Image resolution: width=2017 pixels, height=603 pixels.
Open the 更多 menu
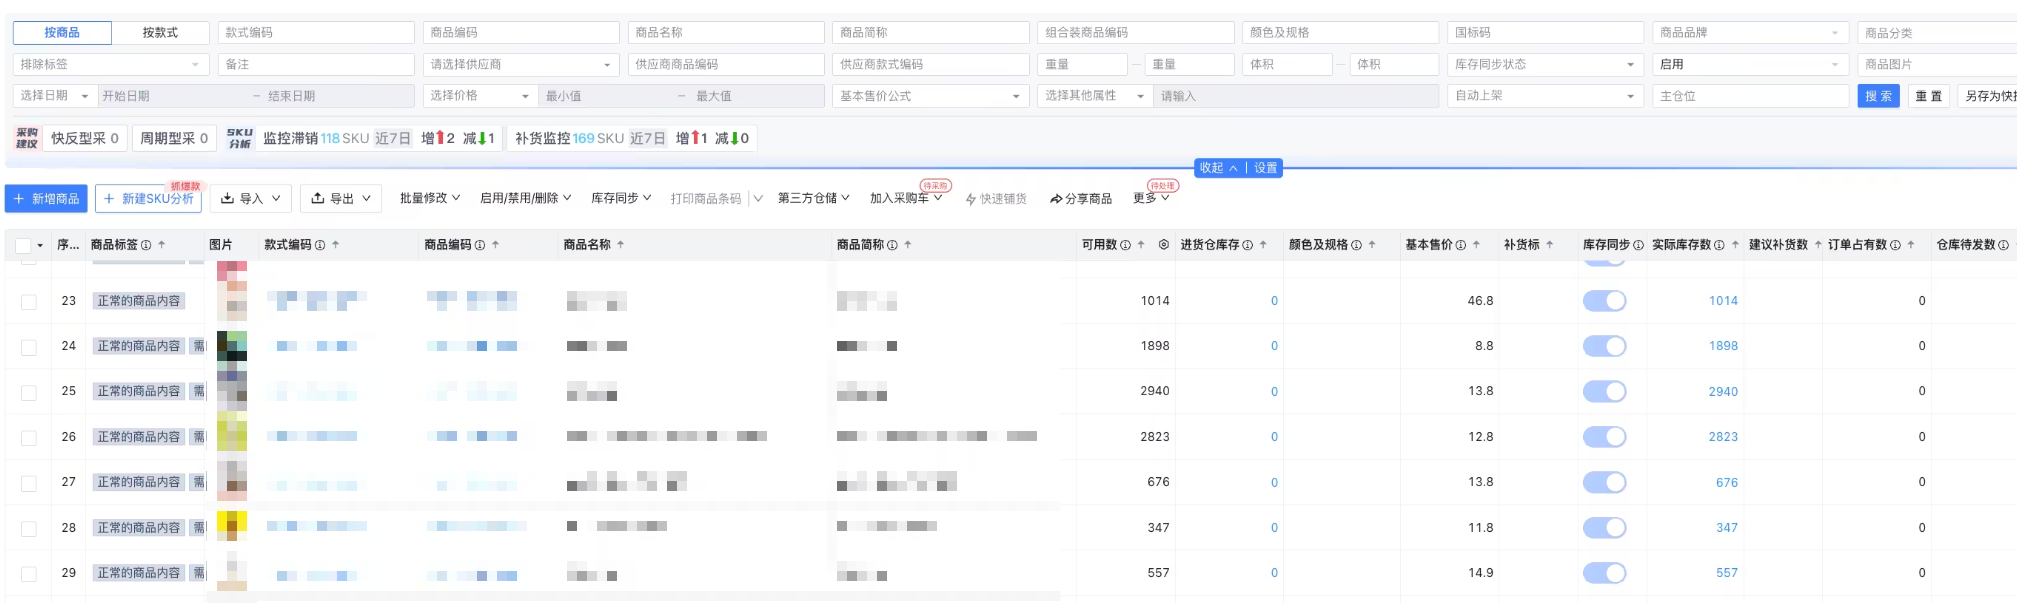[x=1150, y=198]
